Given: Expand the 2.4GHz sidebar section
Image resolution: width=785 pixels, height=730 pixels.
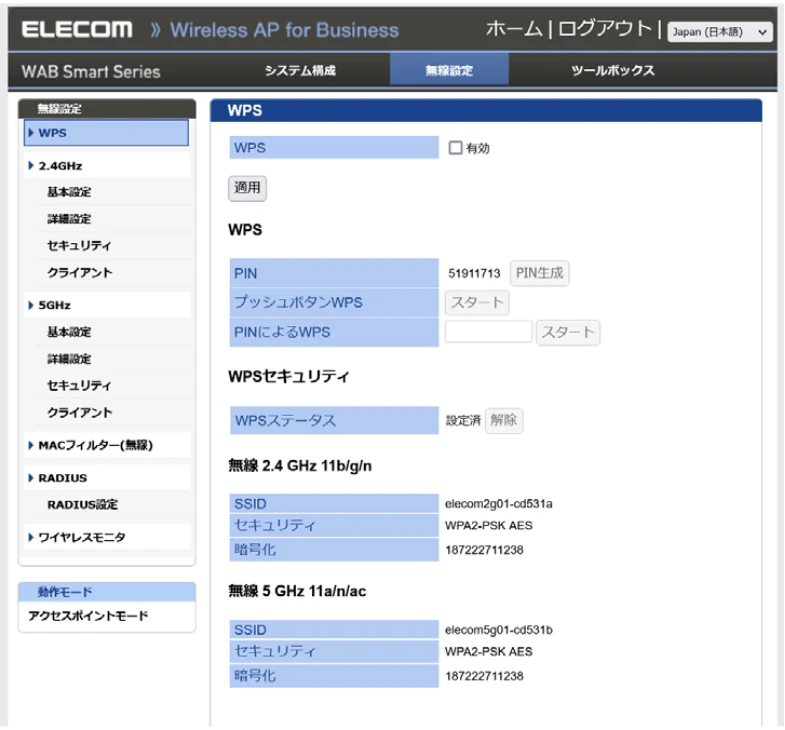Looking at the screenshot, I should pos(107,166).
